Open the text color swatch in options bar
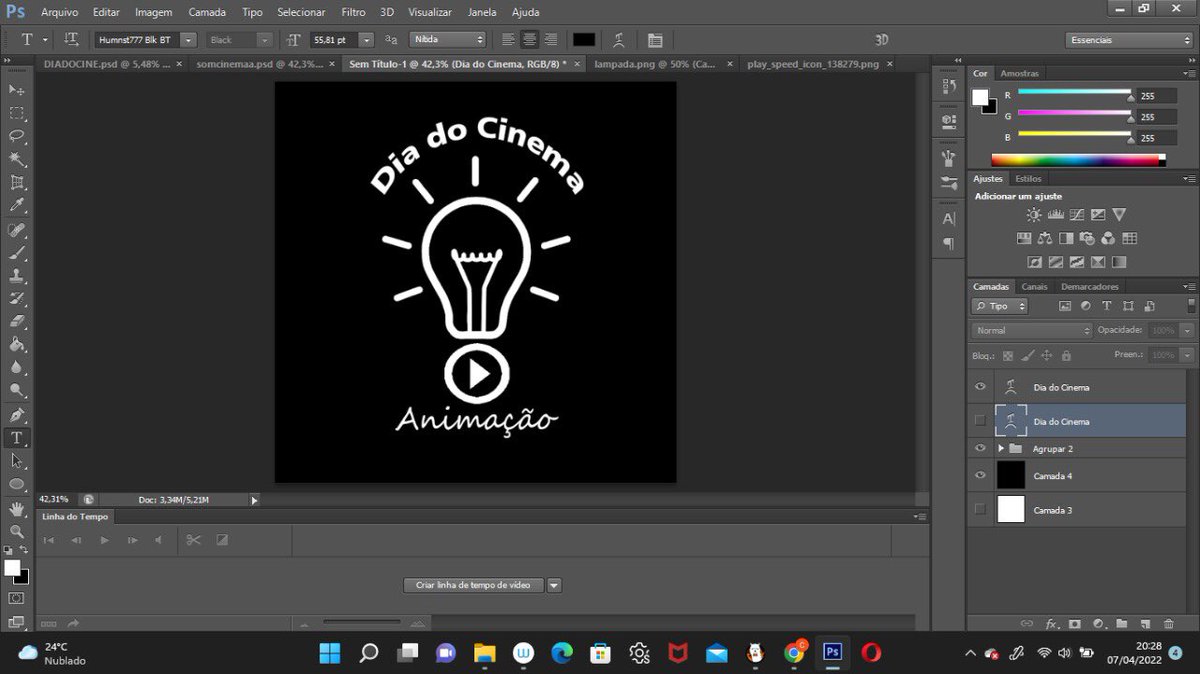Image resolution: width=1200 pixels, height=674 pixels. pyautogui.click(x=585, y=39)
